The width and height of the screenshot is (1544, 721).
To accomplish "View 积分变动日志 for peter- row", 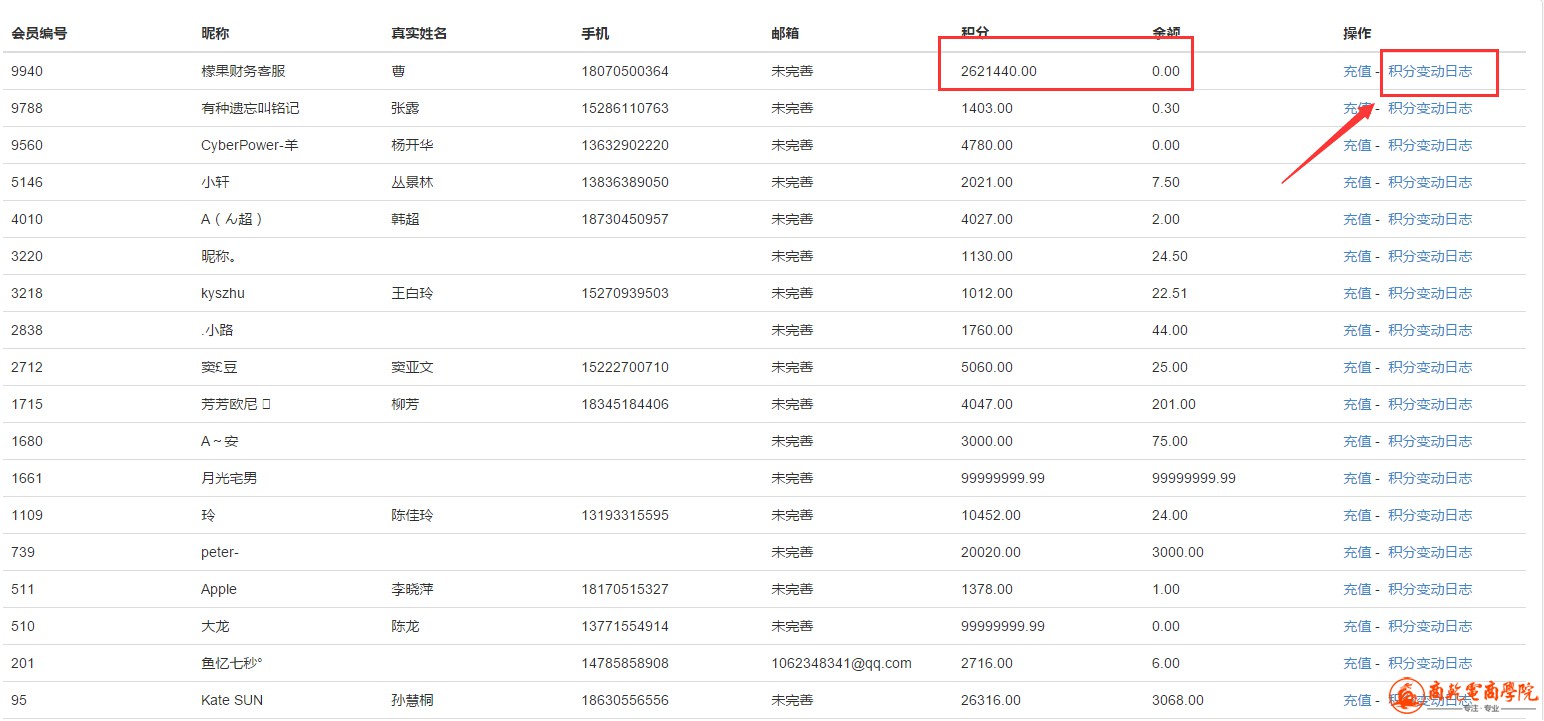I will [1430, 552].
